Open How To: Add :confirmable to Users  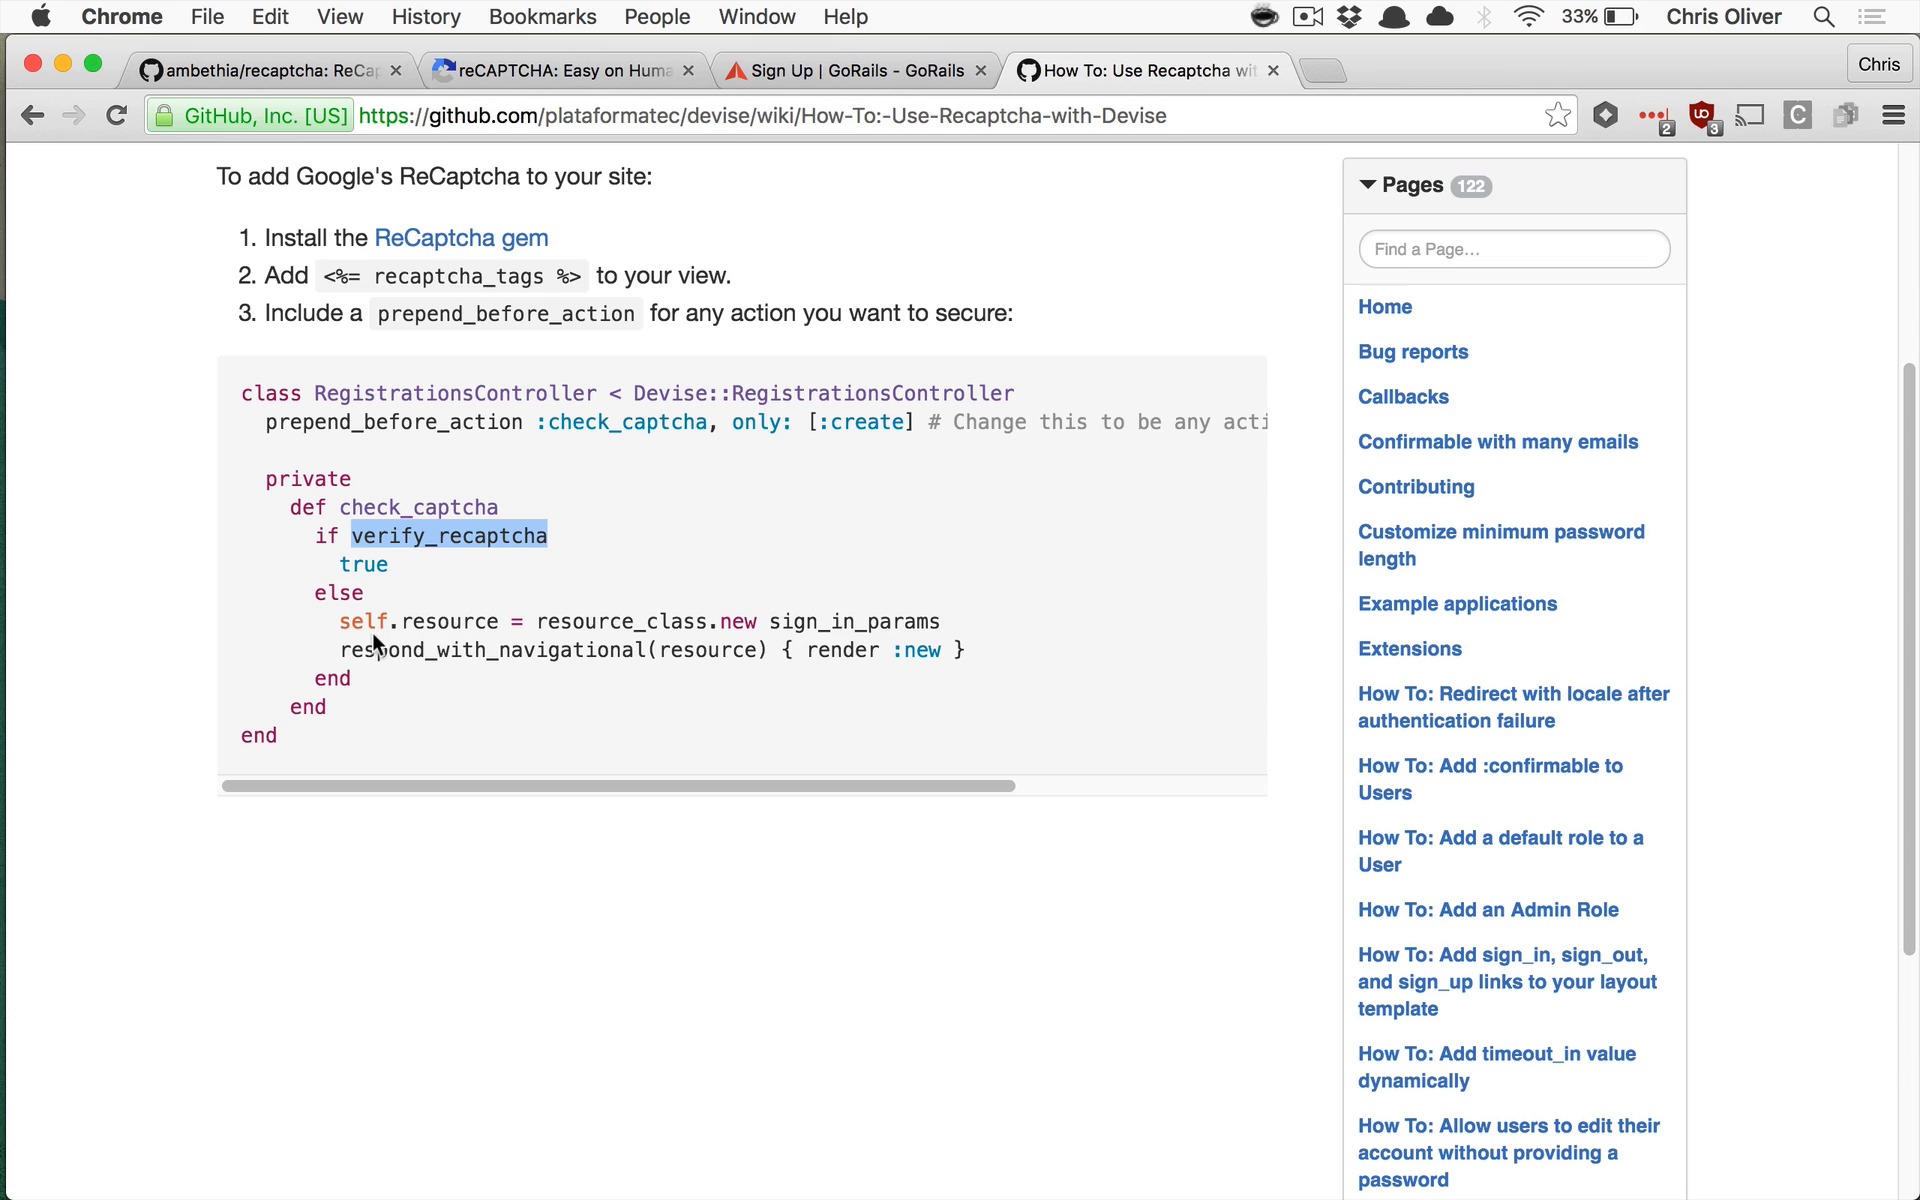(1490, 779)
